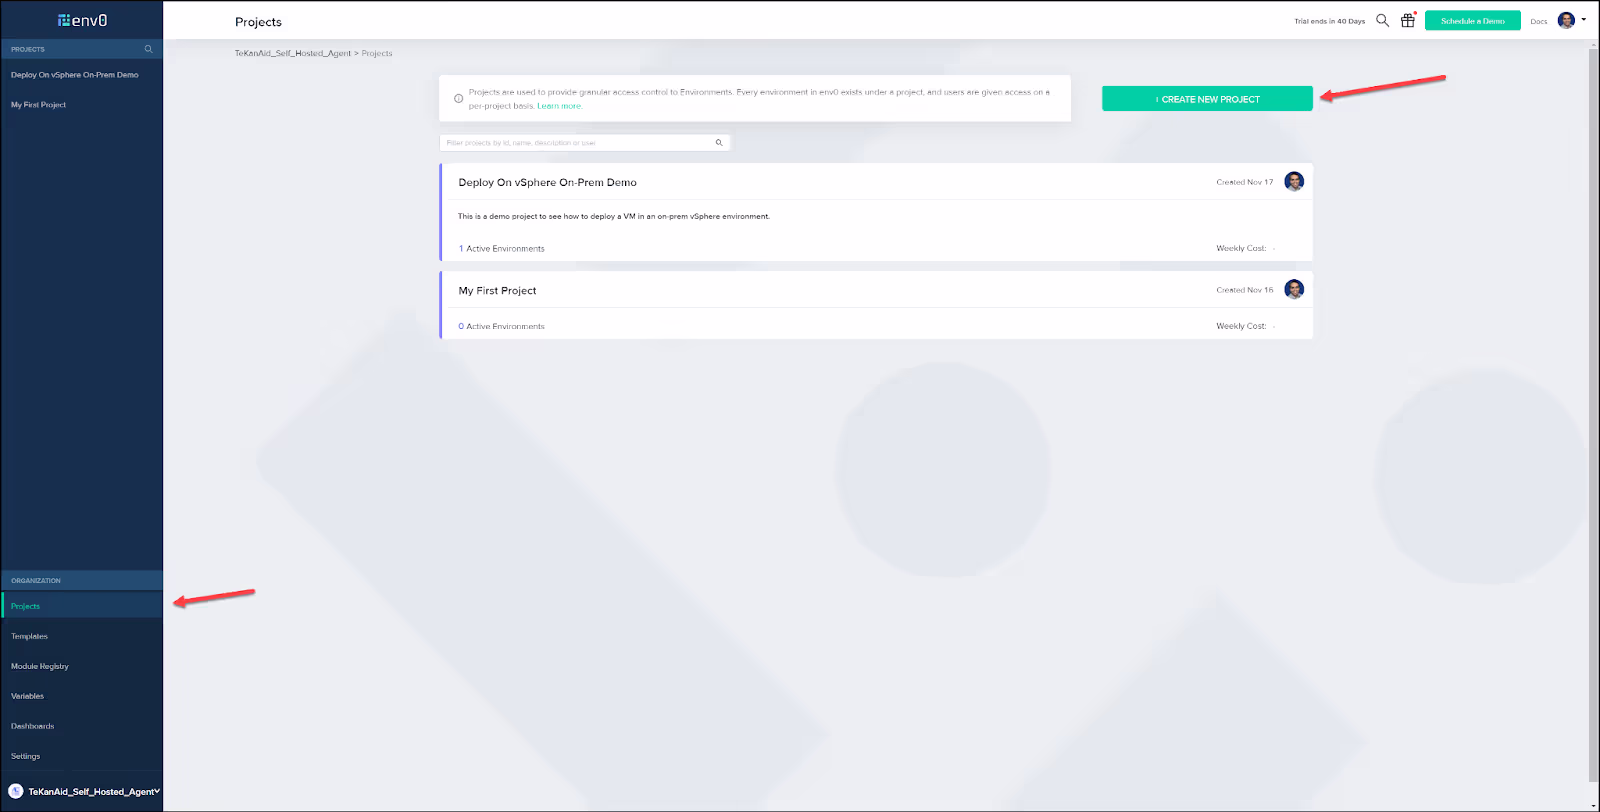
Task: Select Projects in the organization menu
Action: coord(82,606)
